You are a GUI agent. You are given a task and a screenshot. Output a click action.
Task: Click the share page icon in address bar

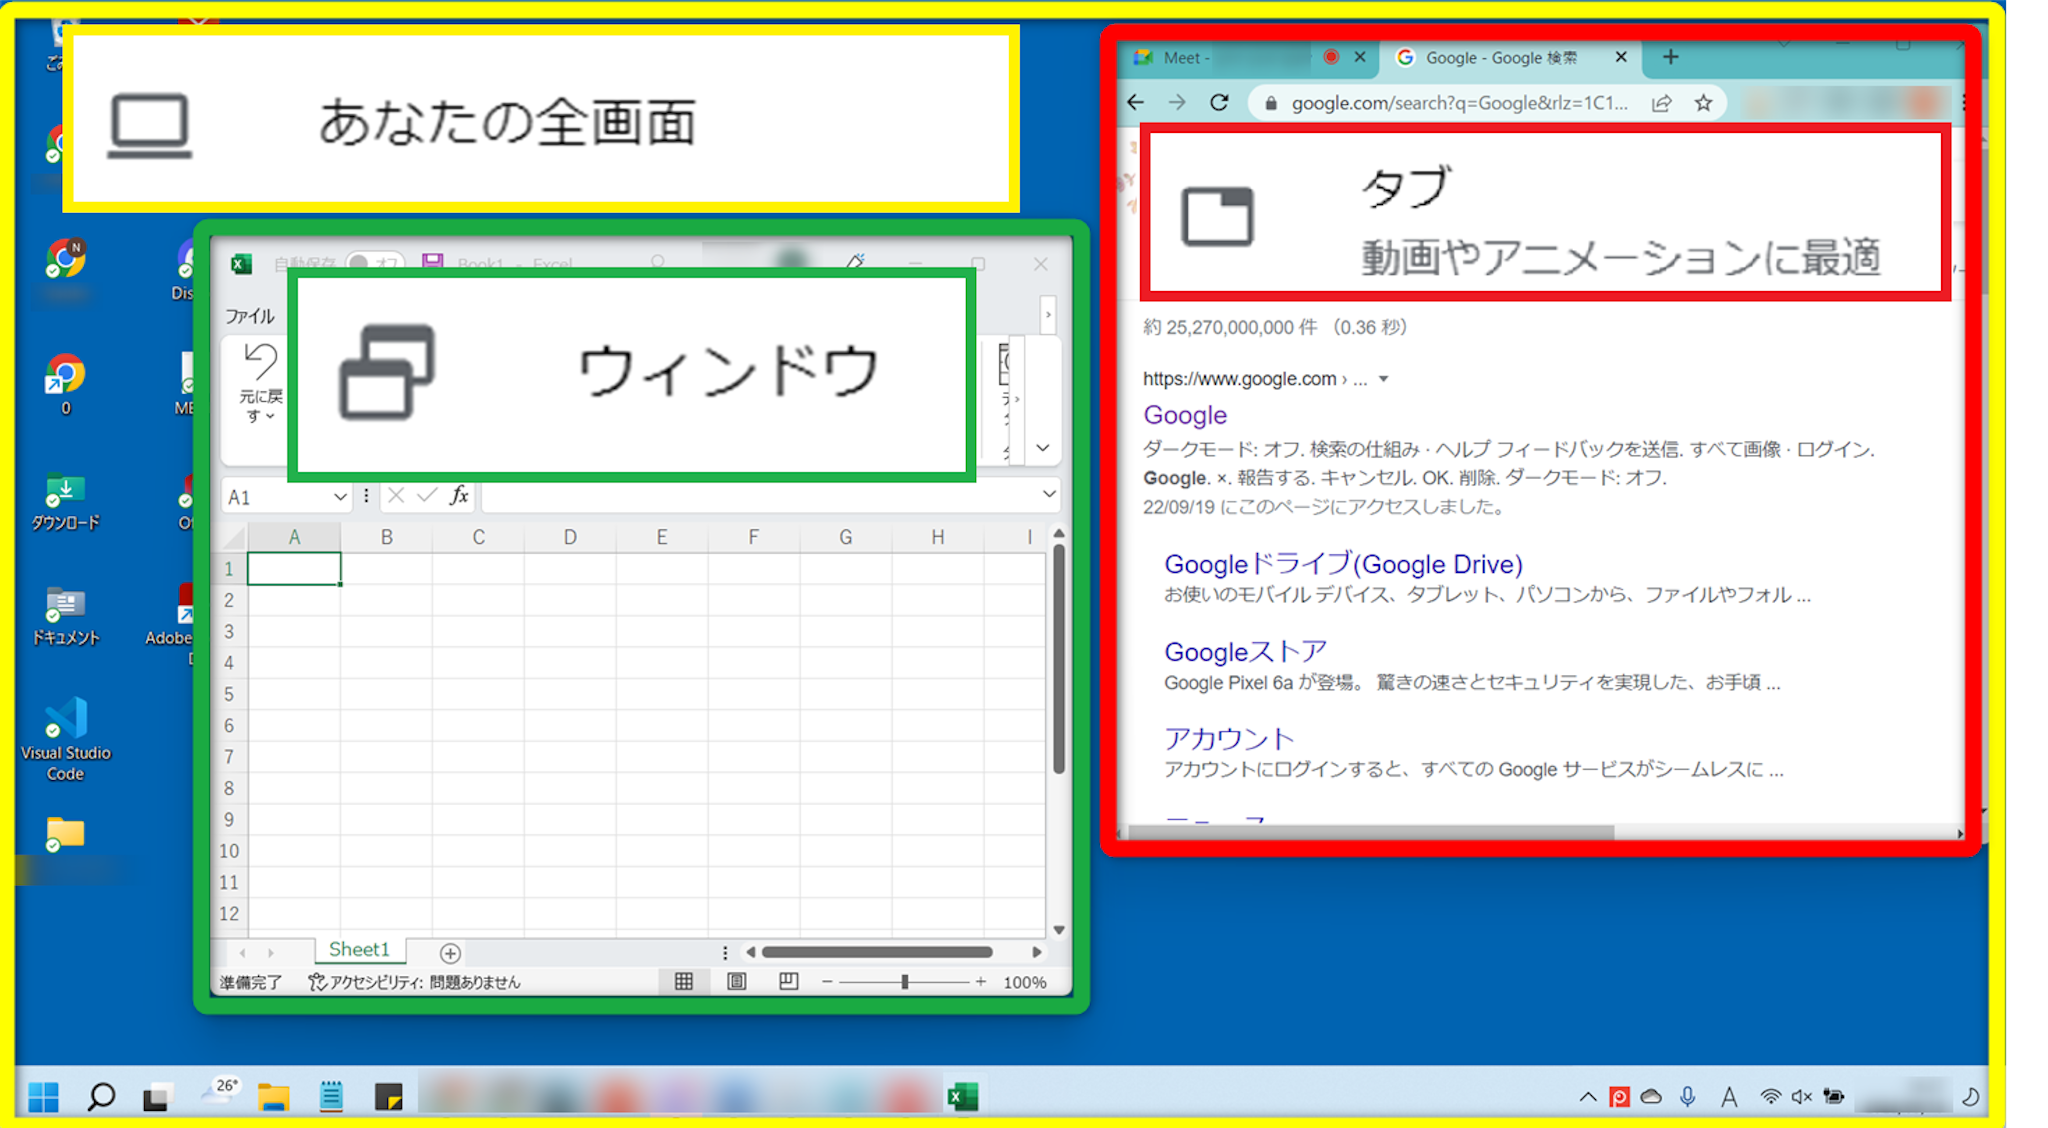point(1661,103)
